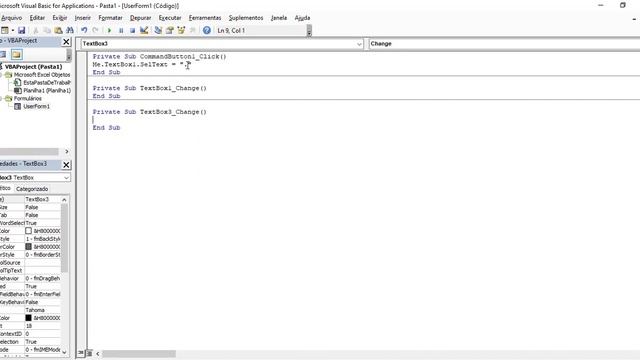Switch to the Categorizado properties tab
The height and width of the screenshot is (360, 640).
click(32, 189)
